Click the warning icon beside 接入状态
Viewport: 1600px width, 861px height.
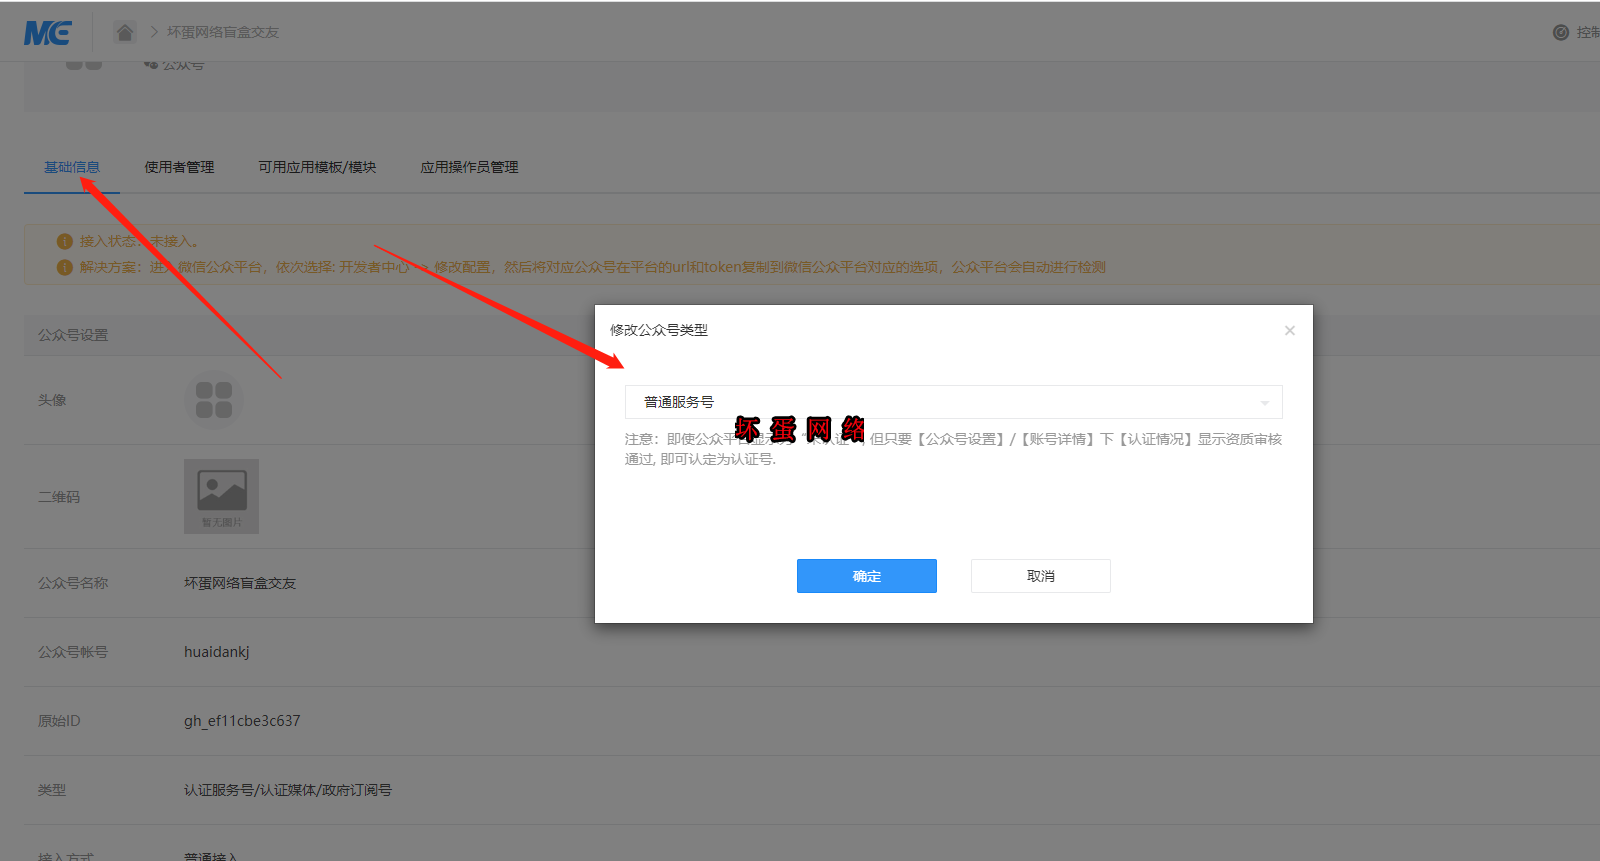(x=65, y=241)
